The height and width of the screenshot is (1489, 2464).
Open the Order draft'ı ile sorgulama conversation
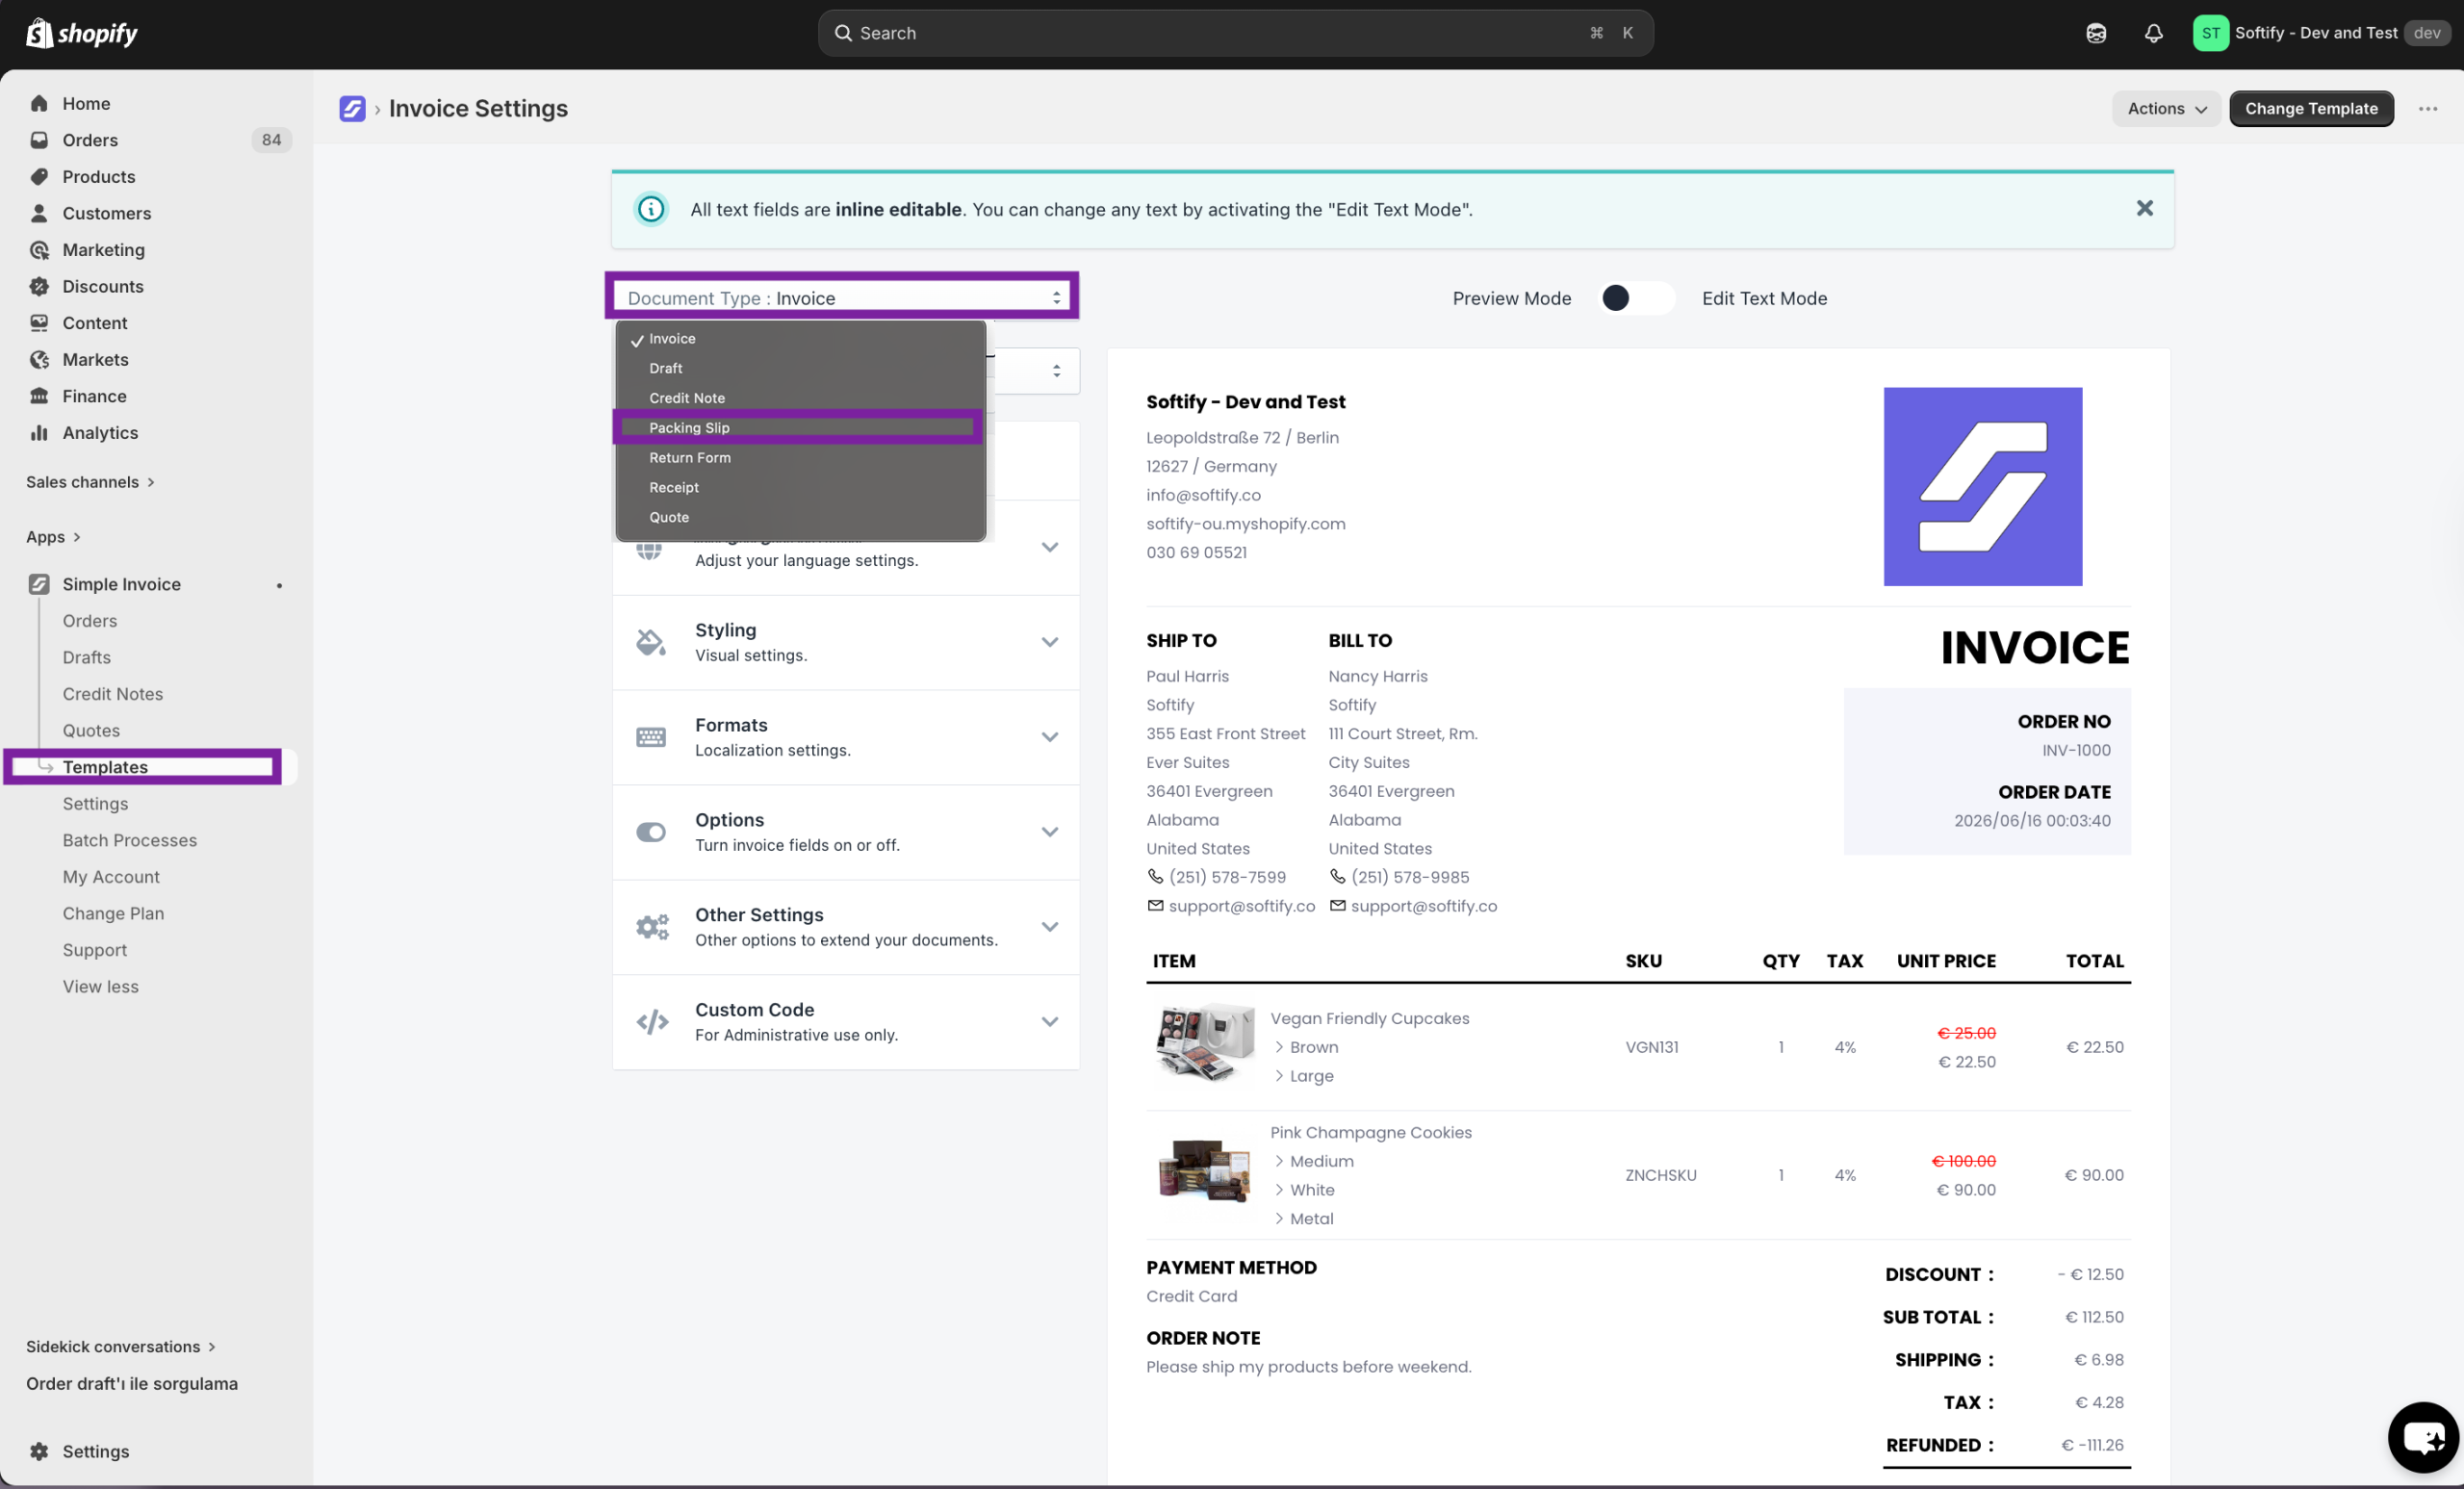click(132, 1384)
